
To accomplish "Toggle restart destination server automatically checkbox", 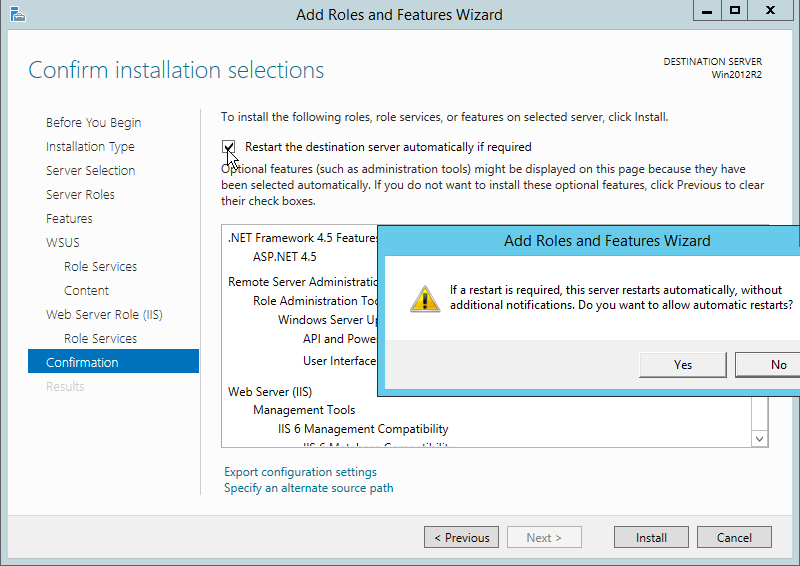I will tap(229, 147).
